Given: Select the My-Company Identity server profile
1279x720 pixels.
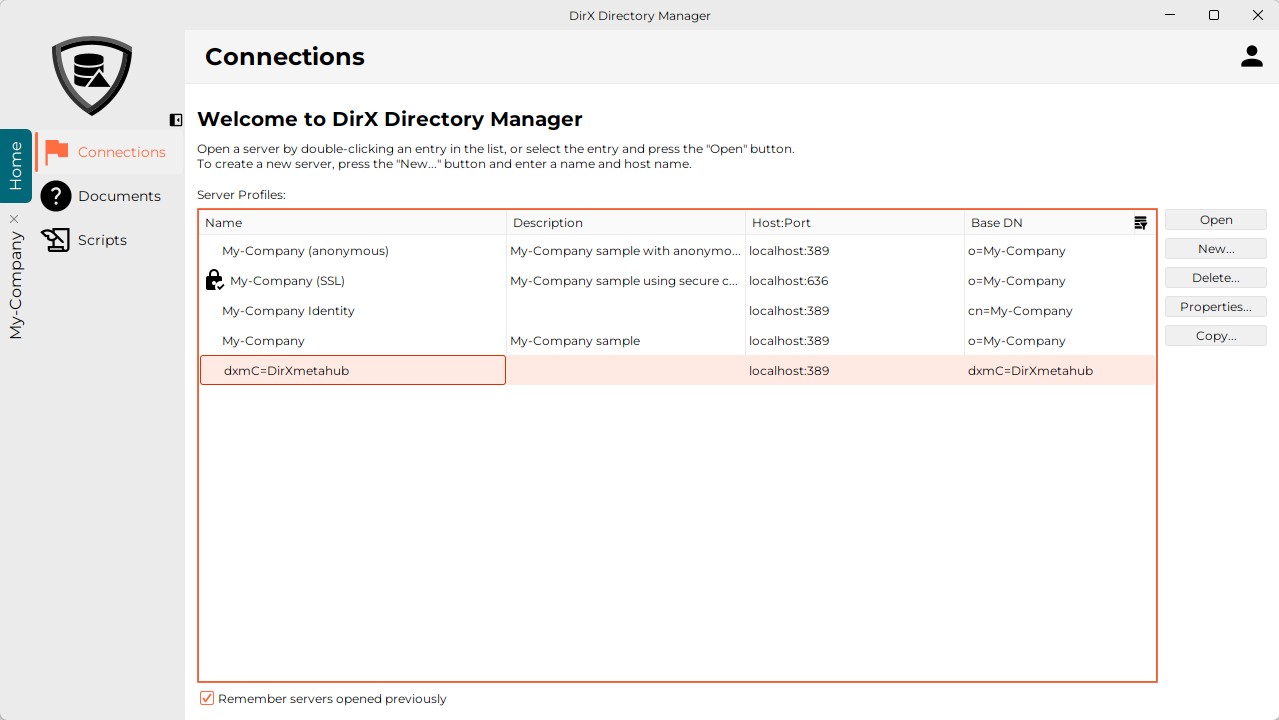Looking at the screenshot, I should point(288,311).
